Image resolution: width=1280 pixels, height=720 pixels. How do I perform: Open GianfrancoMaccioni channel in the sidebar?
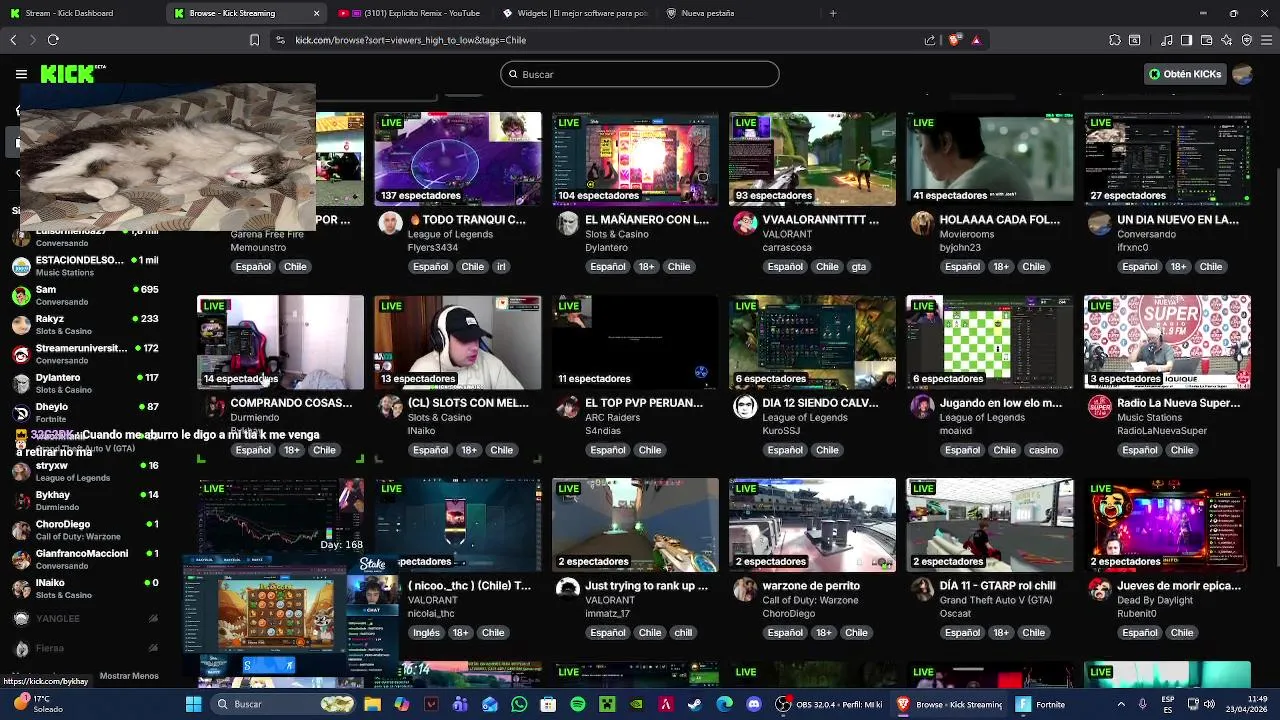pos(85,559)
